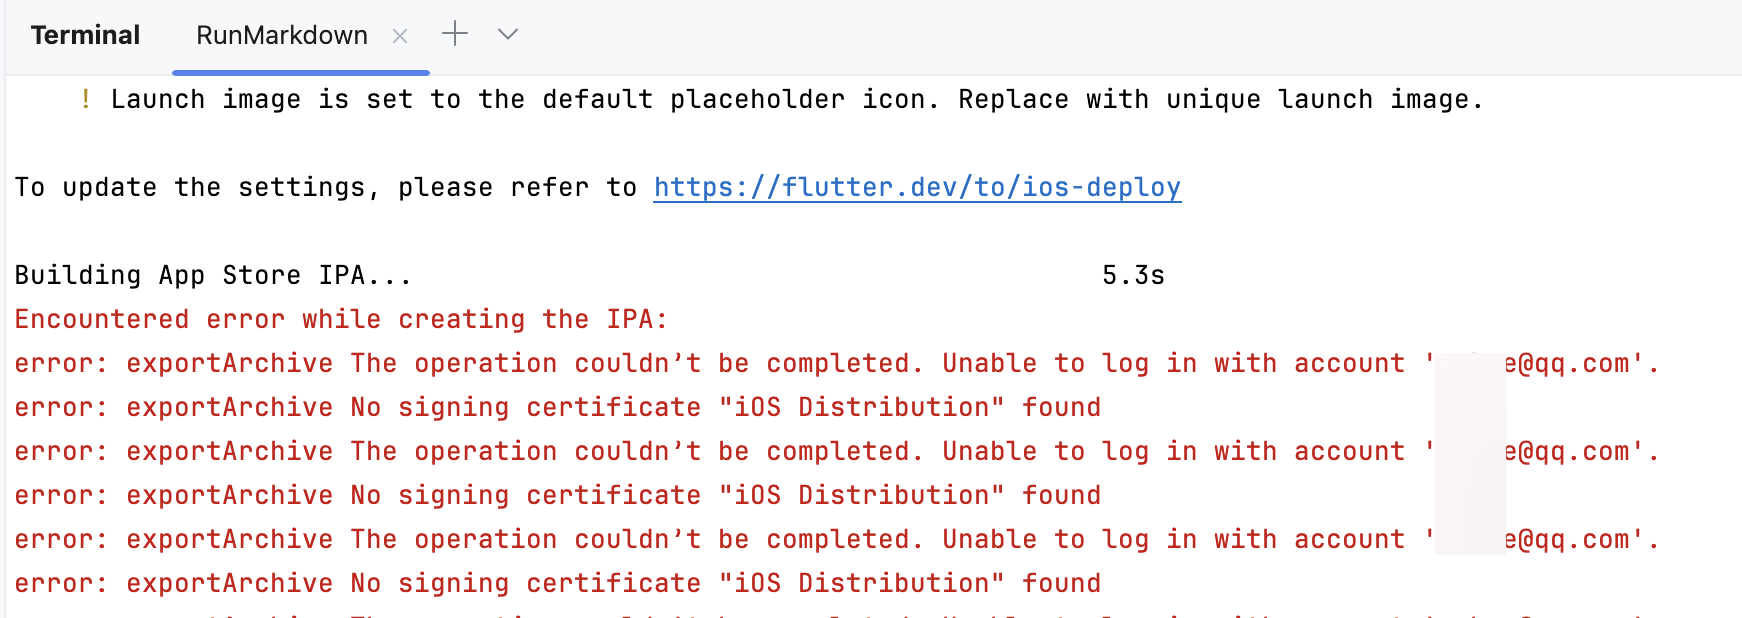Click the second 'Unable to log in' error line
The height and width of the screenshot is (618, 1742).
pos(700,451)
